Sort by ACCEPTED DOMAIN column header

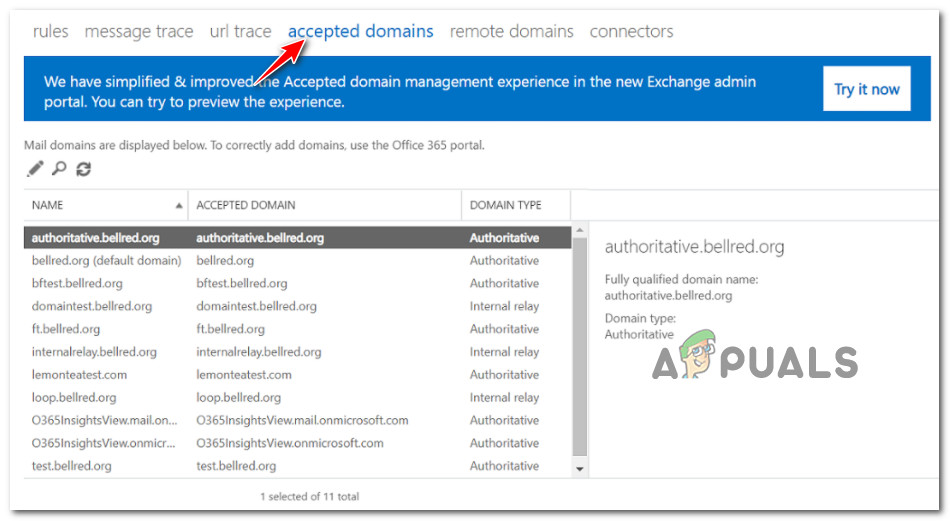[245, 205]
